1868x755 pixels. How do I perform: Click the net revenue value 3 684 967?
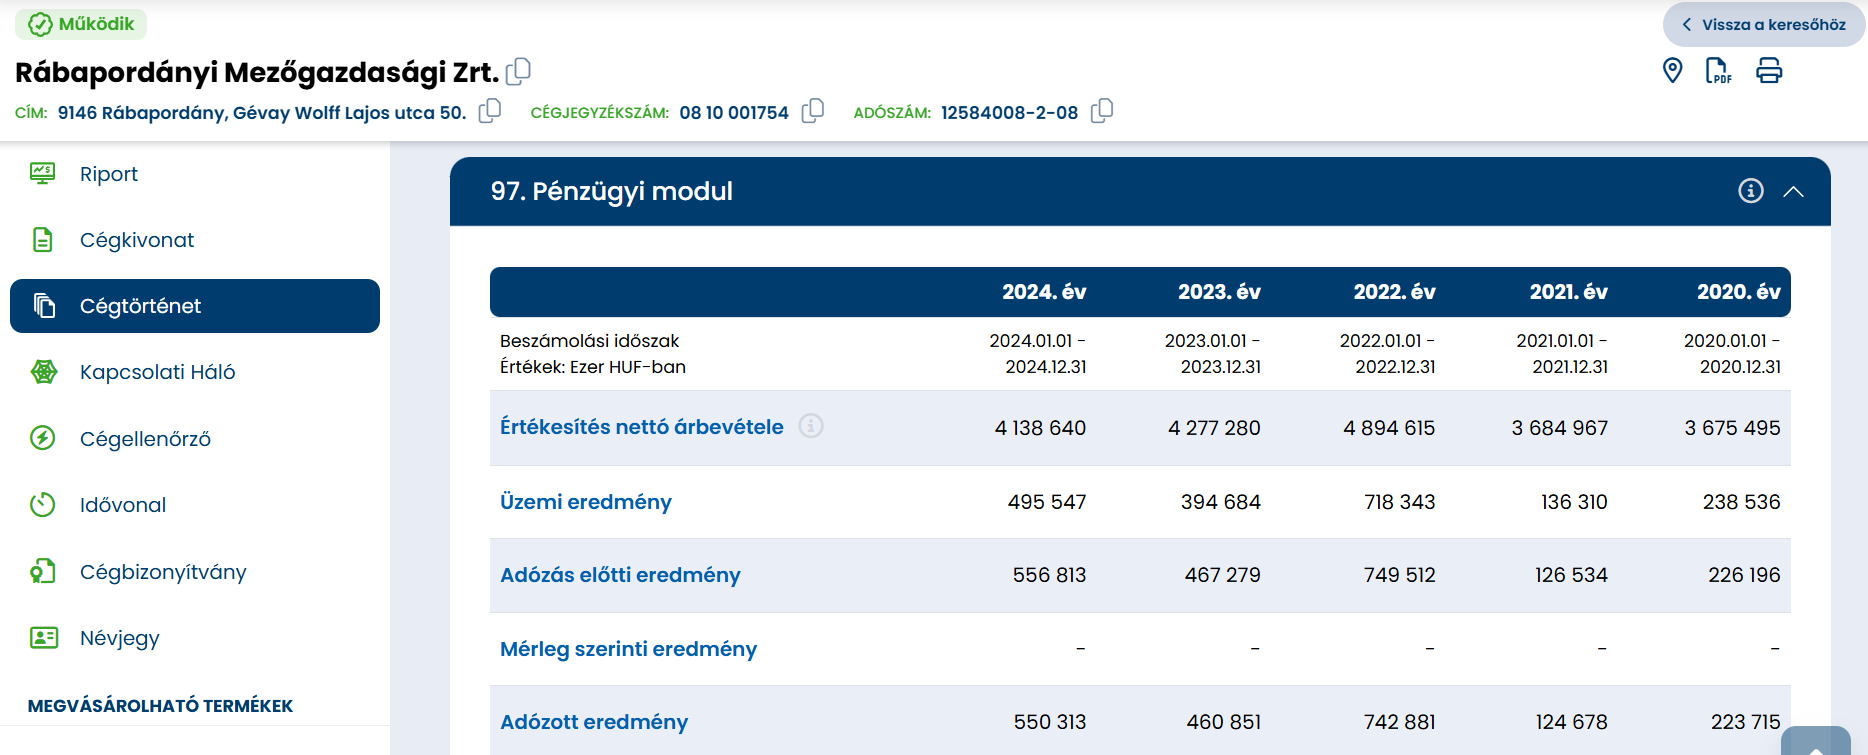click(1560, 428)
